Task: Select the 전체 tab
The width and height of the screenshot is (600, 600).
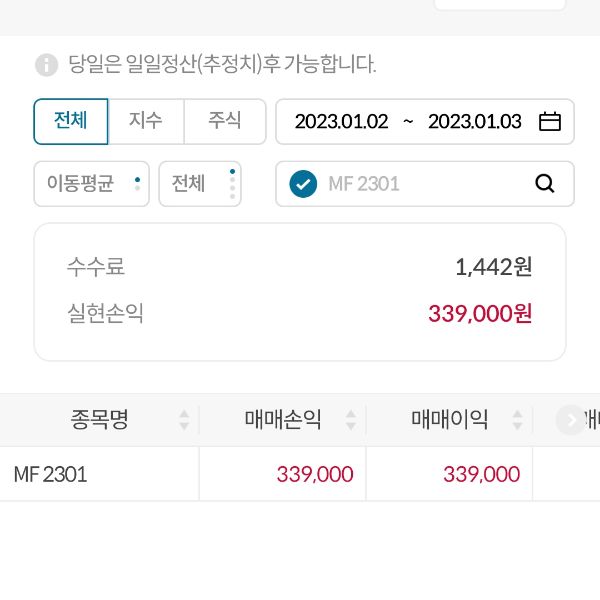Action: point(71,121)
